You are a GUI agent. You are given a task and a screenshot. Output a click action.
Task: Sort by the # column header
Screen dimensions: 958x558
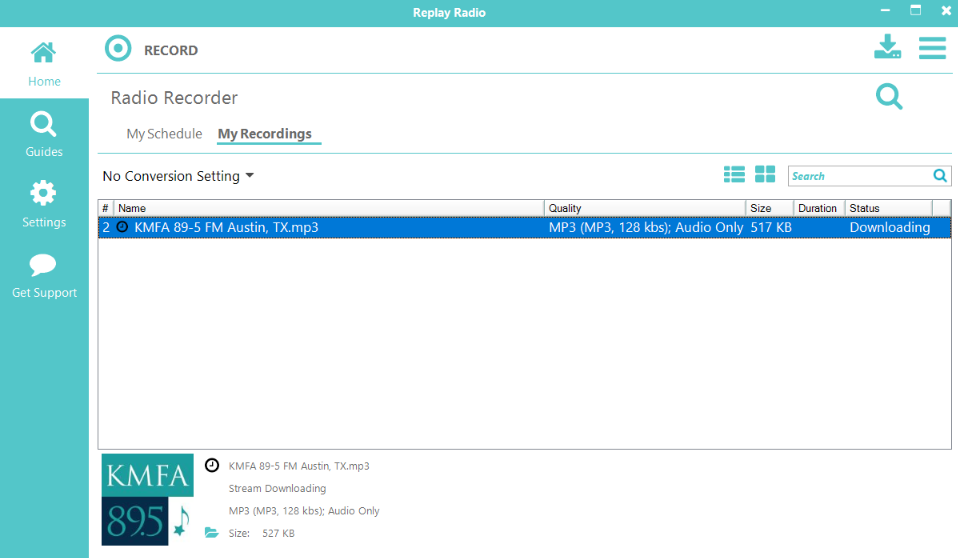click(x=106, y=208)
